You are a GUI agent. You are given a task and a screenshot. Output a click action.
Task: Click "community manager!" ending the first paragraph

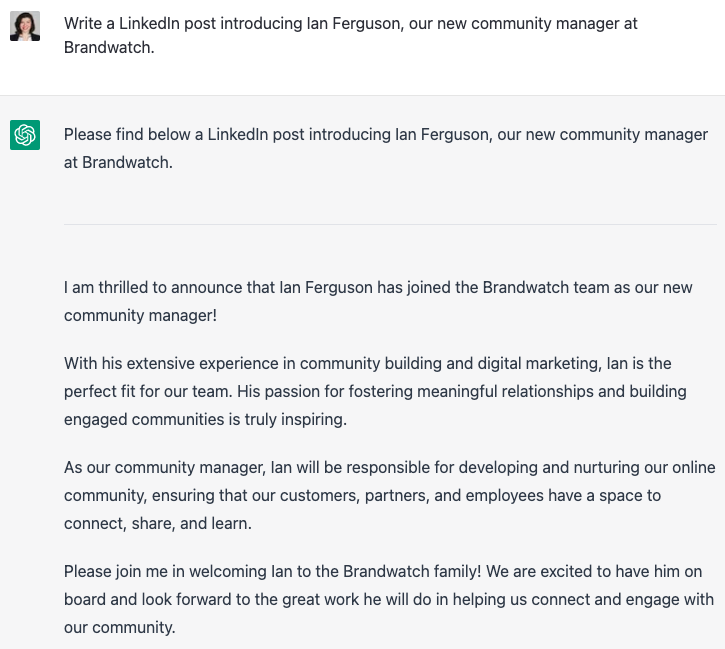pyautogui.click(x=140, y=315)
